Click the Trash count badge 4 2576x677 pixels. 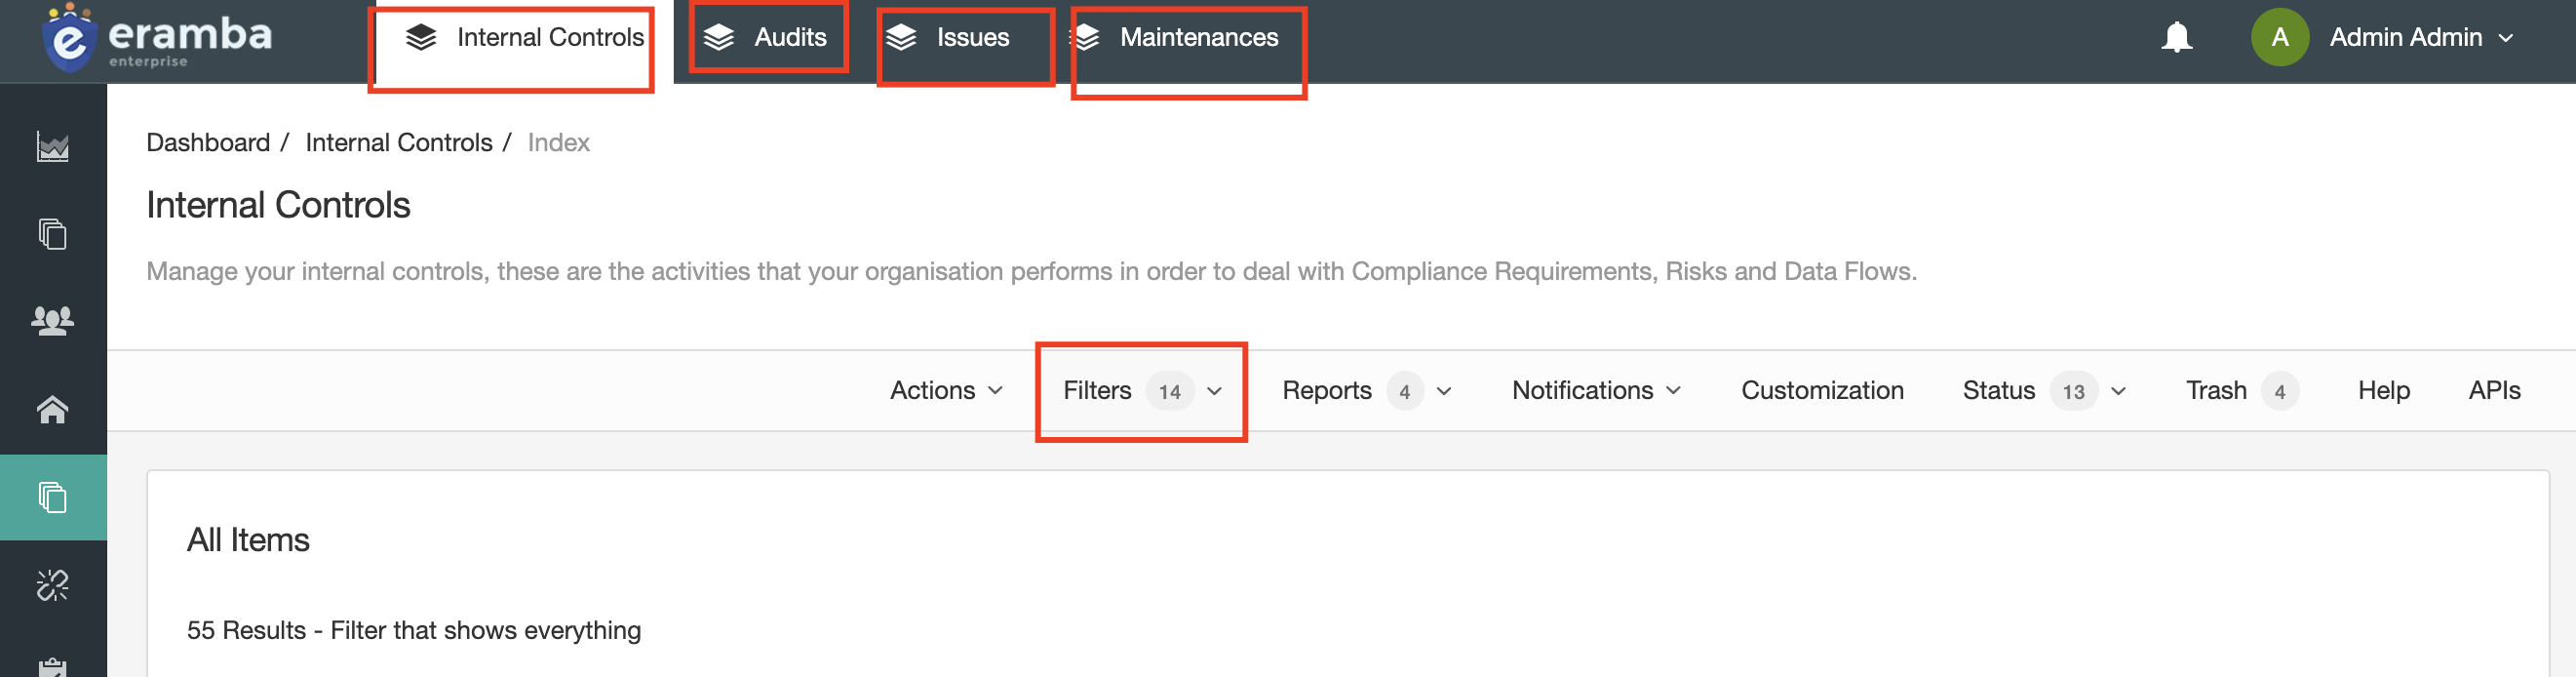[x=2279, y=391]
